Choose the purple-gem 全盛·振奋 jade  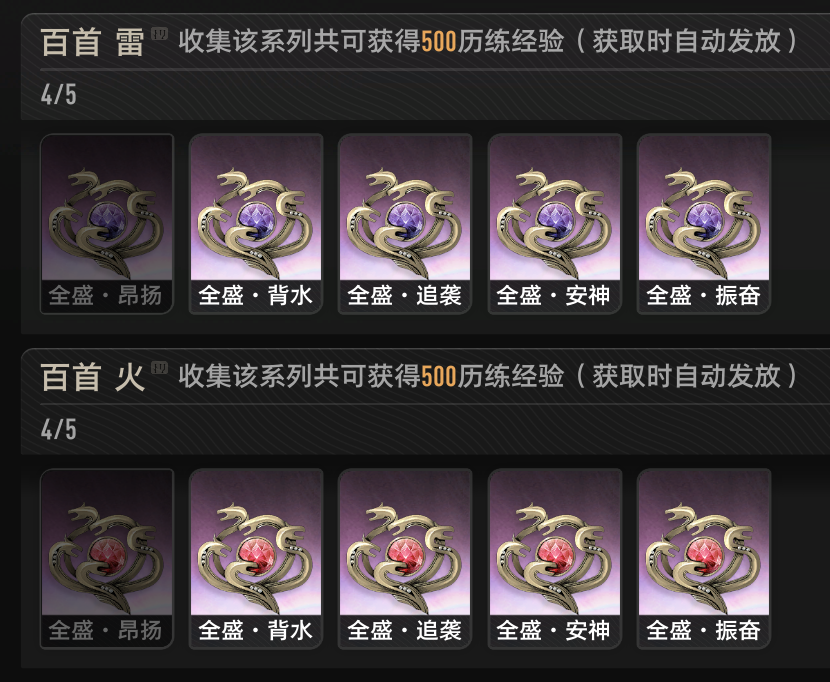pyautogui.click(x=704, y=223)
